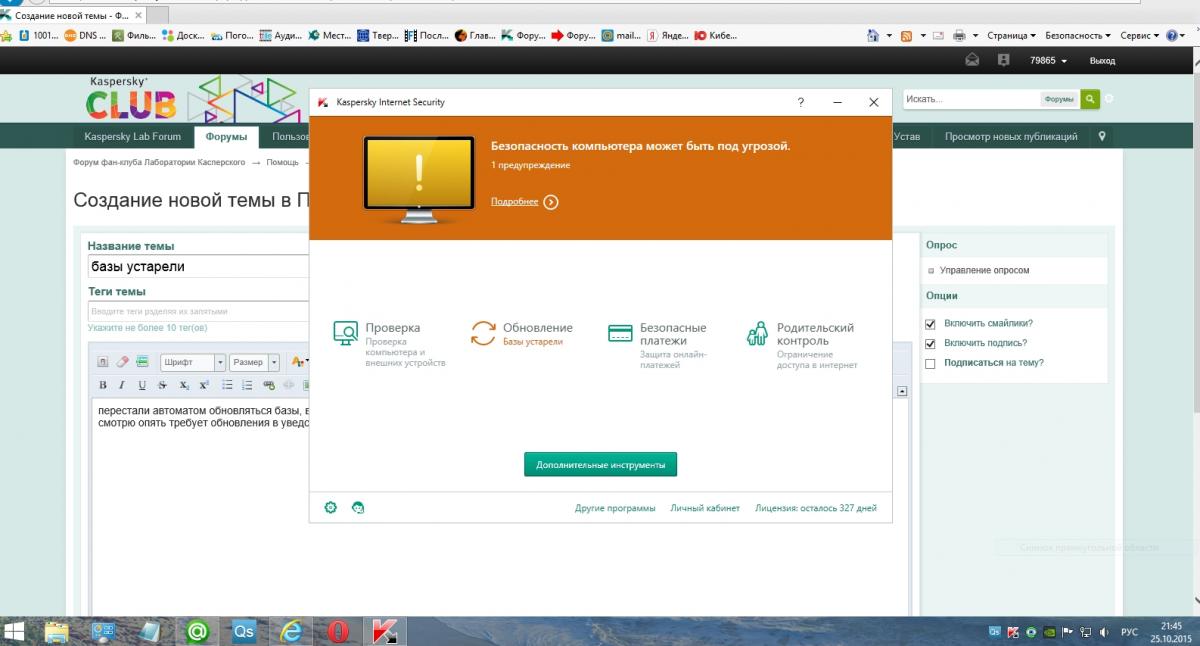1200x646 pixels.
Task: Toggle italic formatting in forum editor
Action: coord(122,385)
